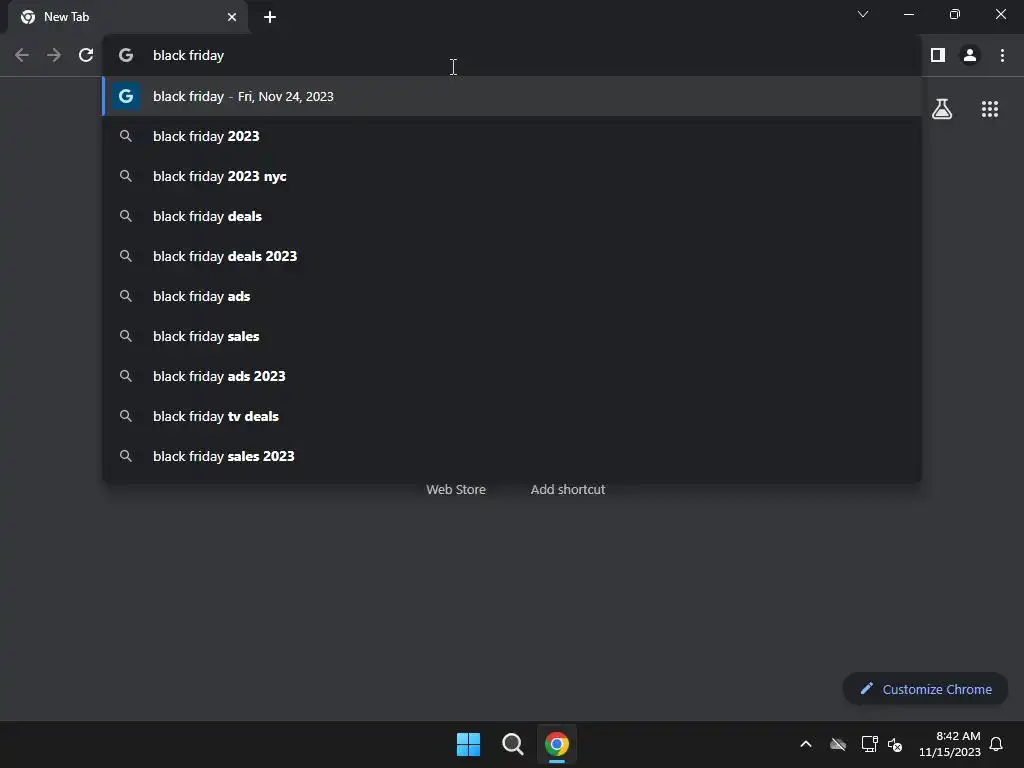Image resolution: width=1024 pixels, height=768 pixels.
Task: Click the muted volume tray icon
Action: [895, 744]
